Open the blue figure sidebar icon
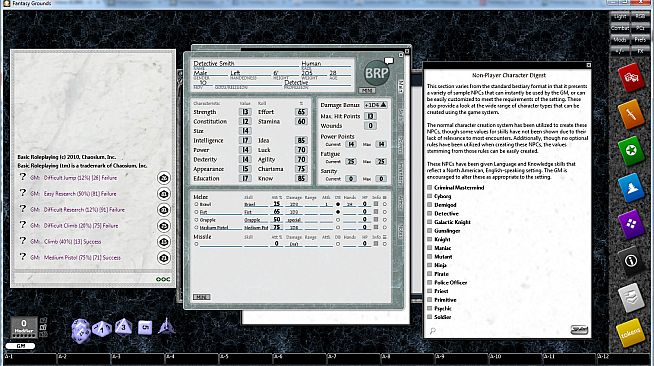Viewport: 654px width, 366px height. (x=631, y=187)
